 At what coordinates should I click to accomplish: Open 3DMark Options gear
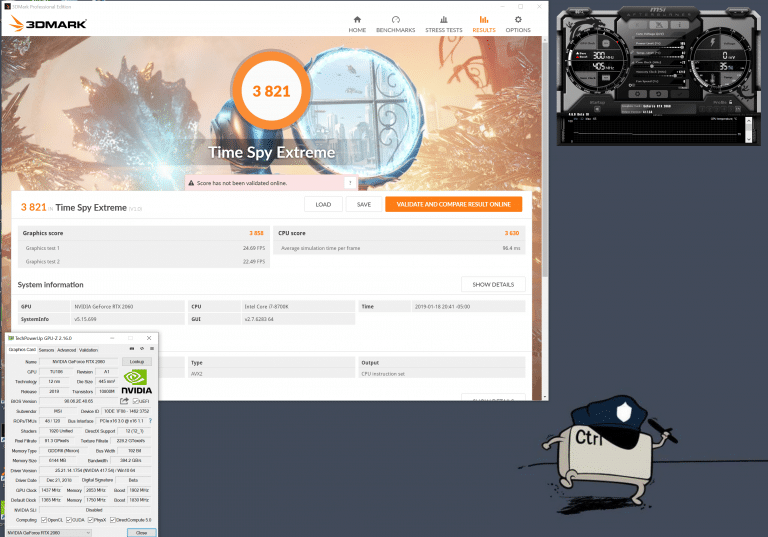click(518, 24)
